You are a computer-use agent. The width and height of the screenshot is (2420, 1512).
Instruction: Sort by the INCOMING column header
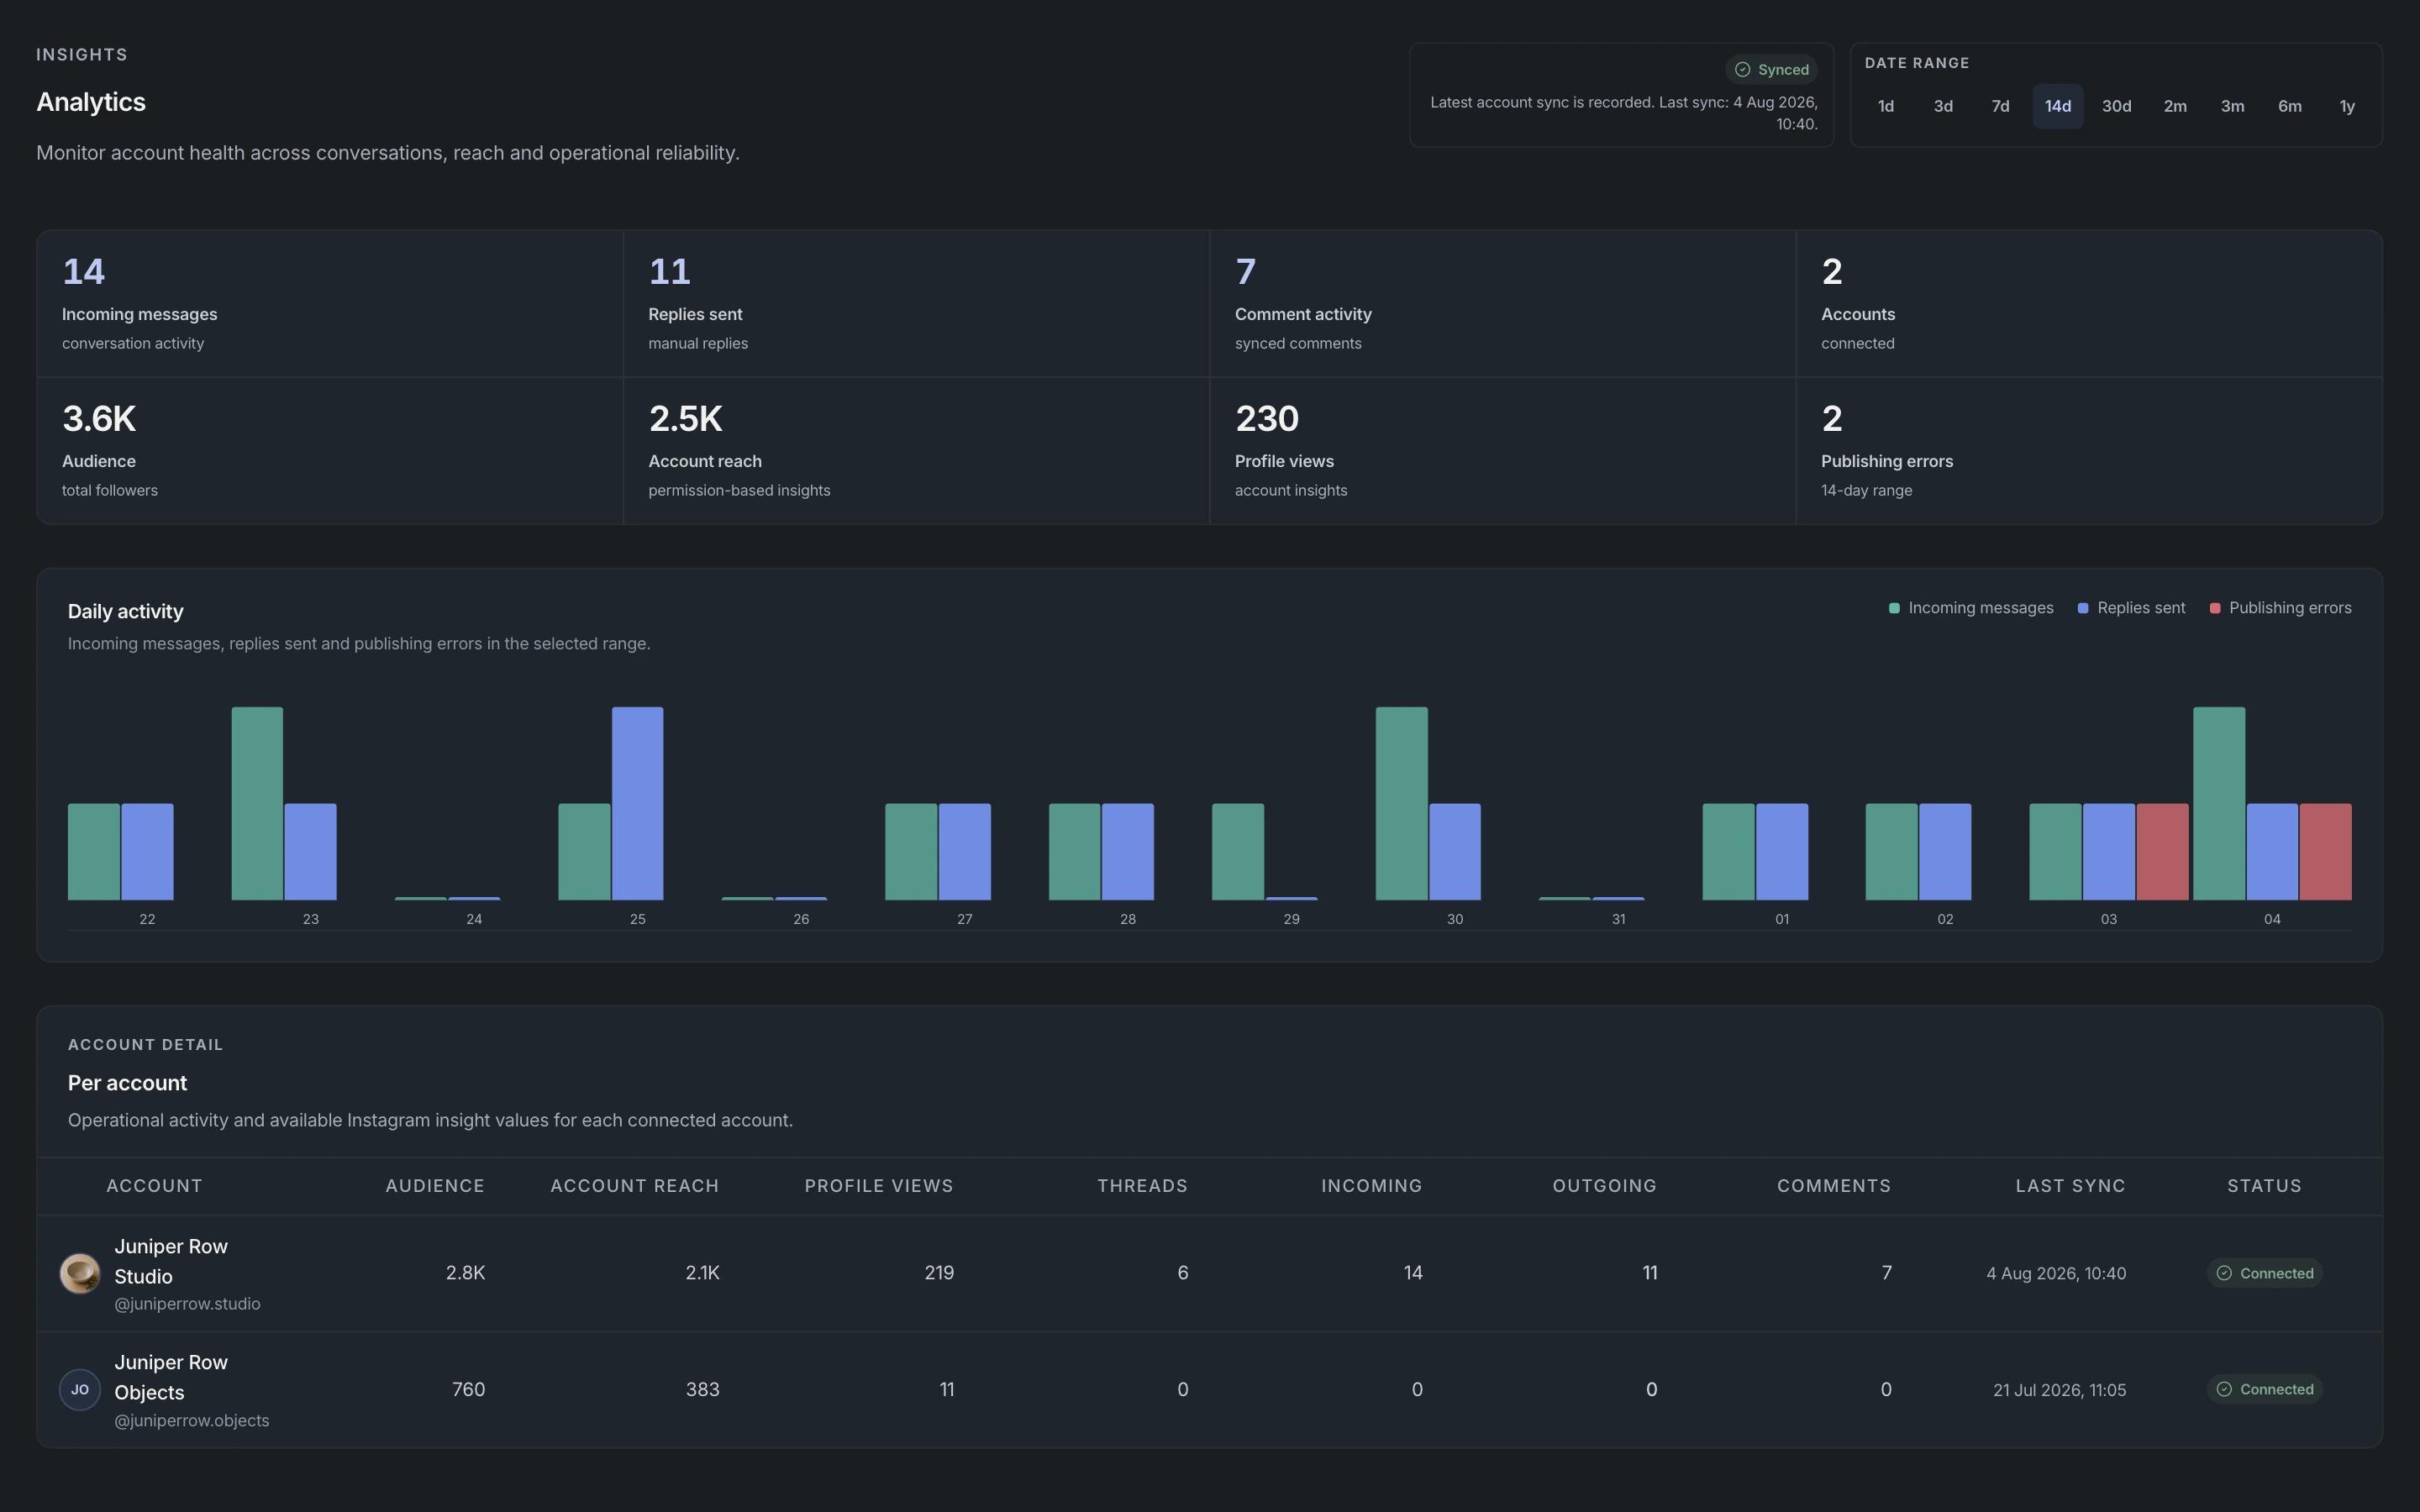1371,1186
